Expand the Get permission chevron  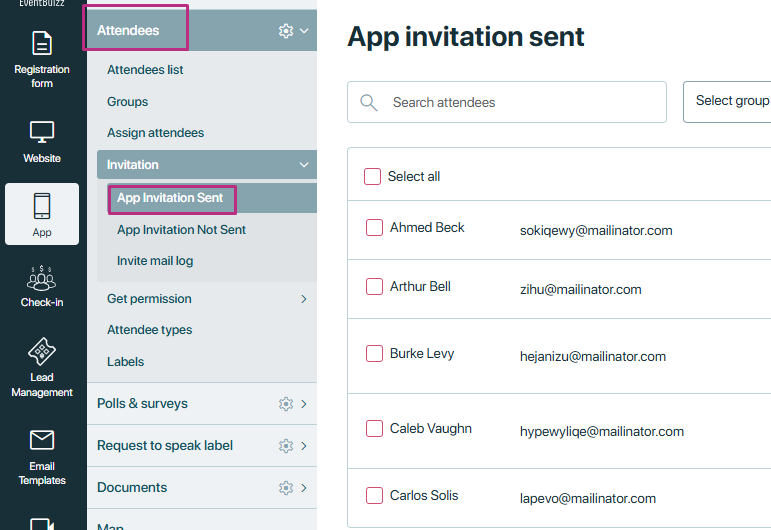[x=304, y=299]
